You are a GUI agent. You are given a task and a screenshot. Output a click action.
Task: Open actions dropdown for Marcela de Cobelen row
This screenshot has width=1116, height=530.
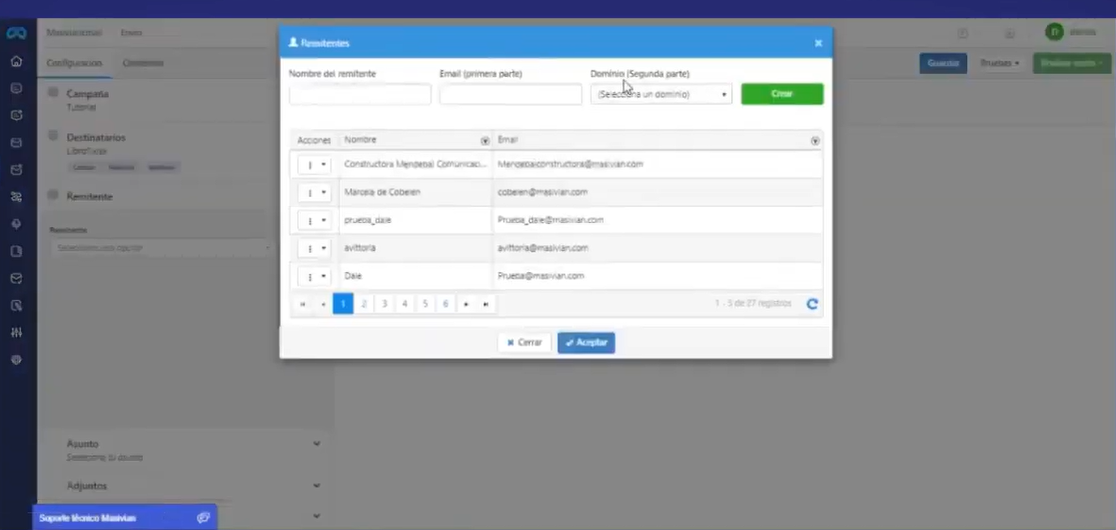click(314, 193)
